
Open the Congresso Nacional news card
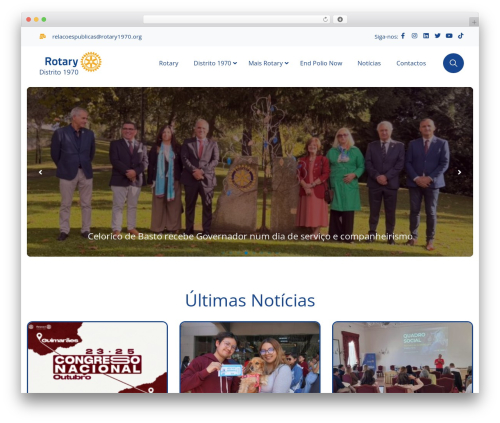pyautogui.click(x=97, y=357)
